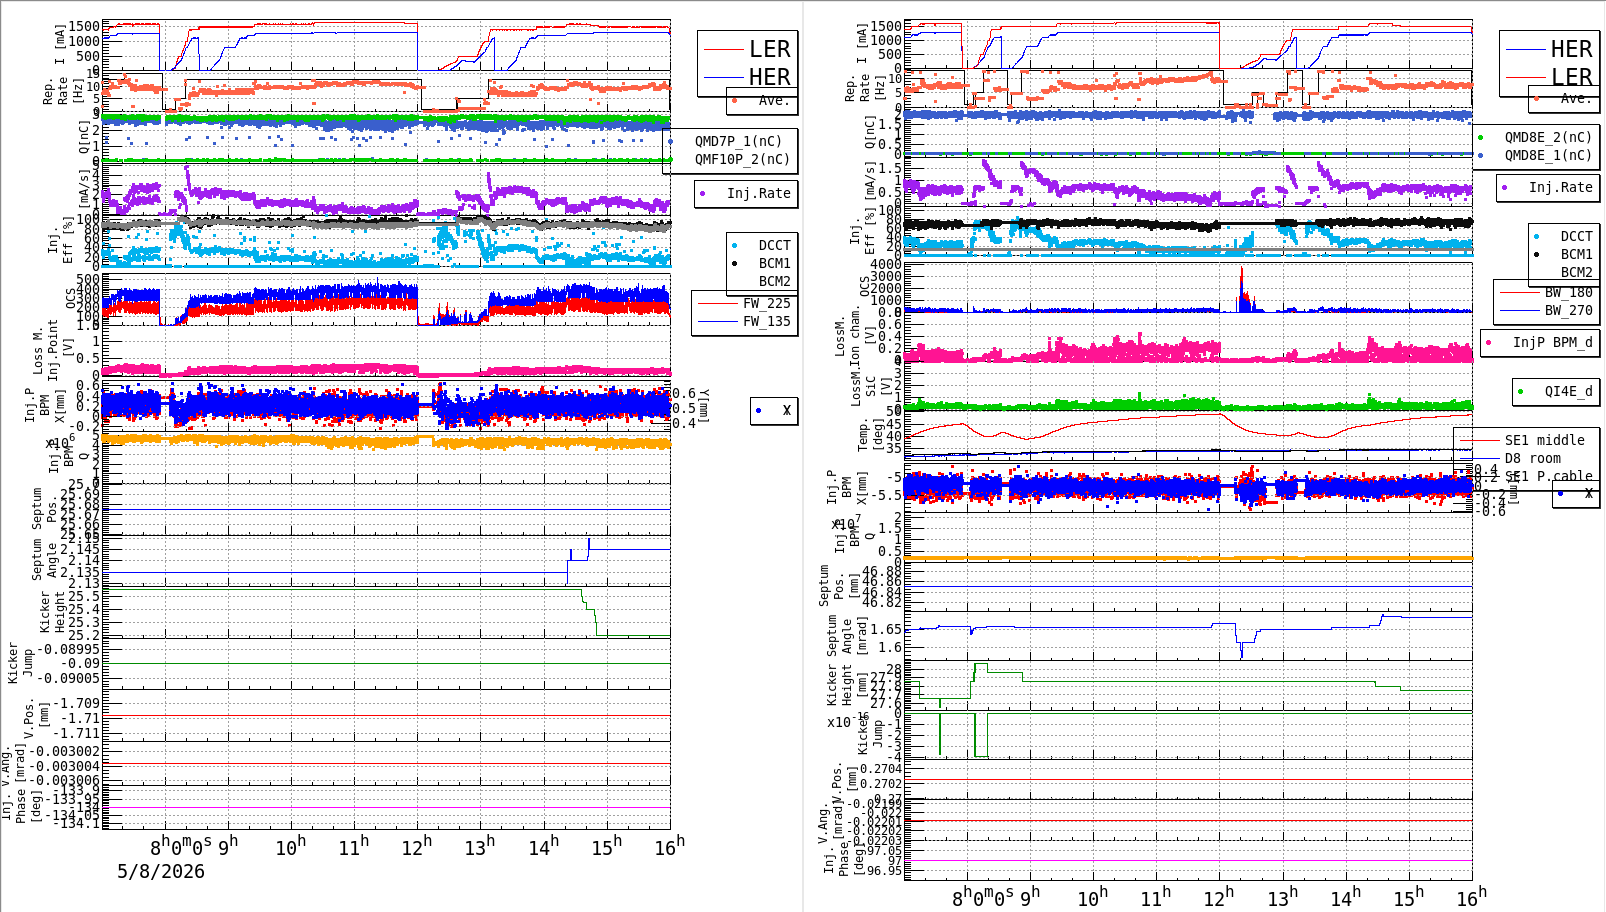Click the -1.71 tick on left V.Pos. axis
Viewport: 1606px width, 912px height.
pos(80,718)
